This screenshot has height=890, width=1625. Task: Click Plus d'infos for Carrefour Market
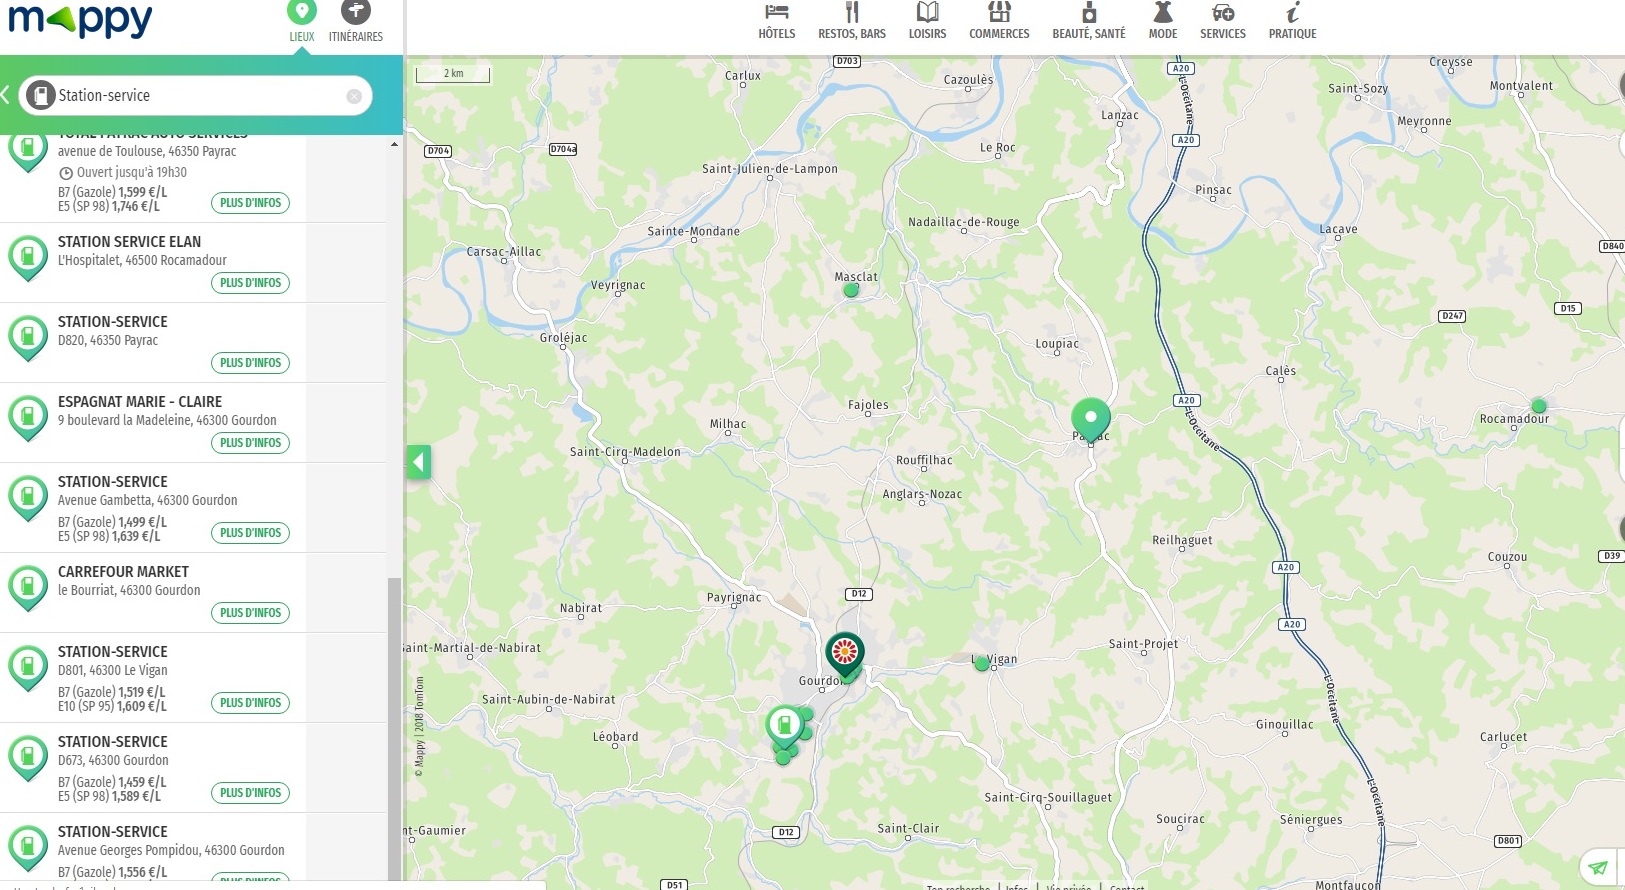250,613
